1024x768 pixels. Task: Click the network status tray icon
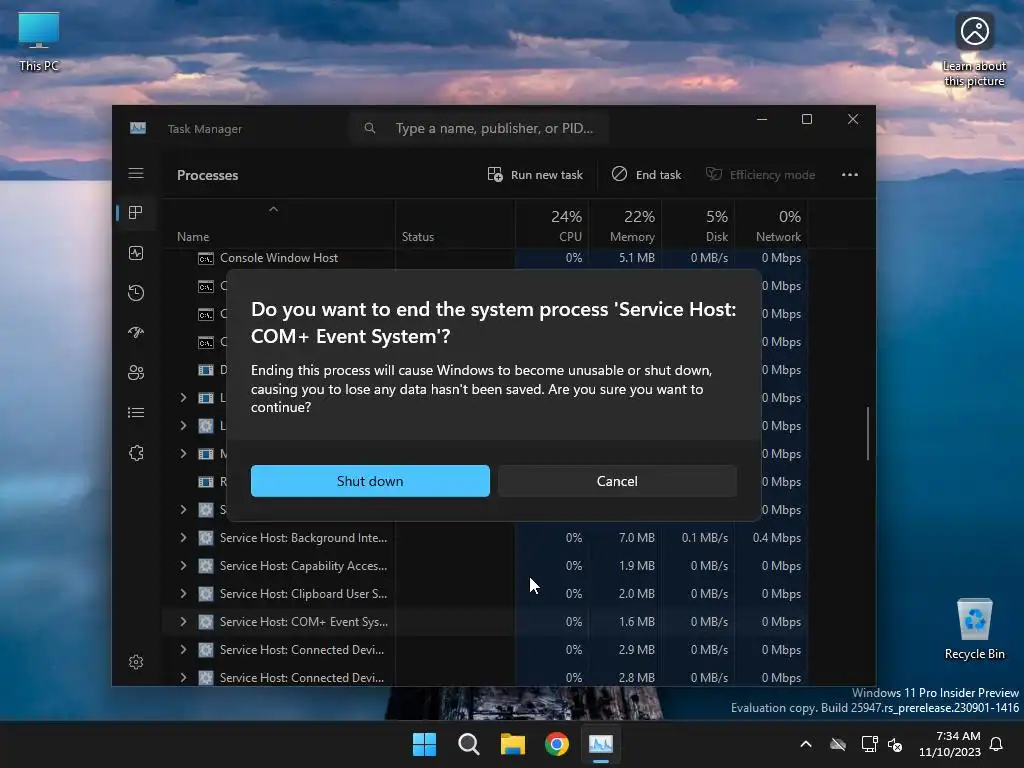(869, 744)
